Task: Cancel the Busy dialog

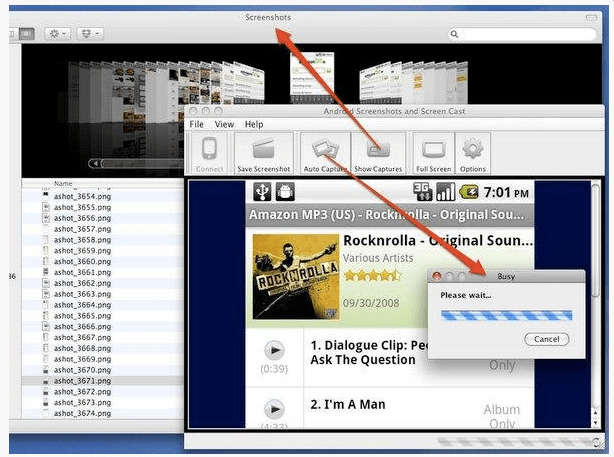Action: [547, 339]
